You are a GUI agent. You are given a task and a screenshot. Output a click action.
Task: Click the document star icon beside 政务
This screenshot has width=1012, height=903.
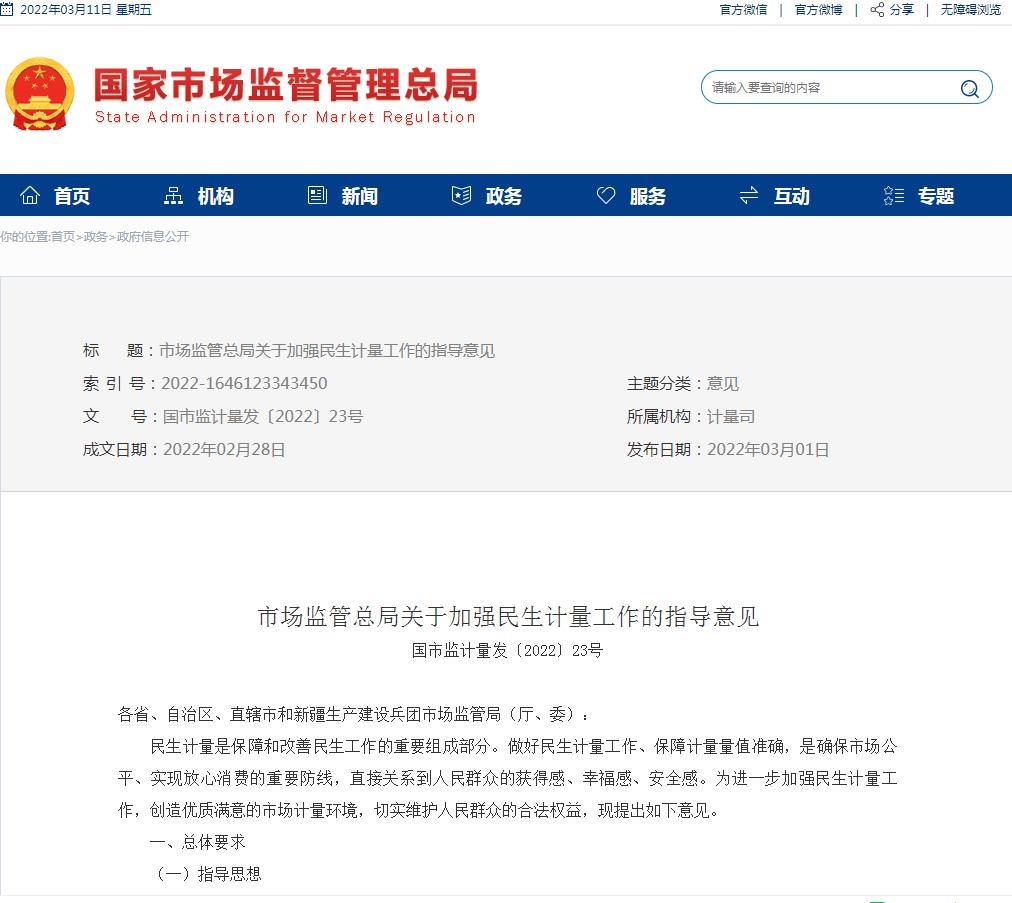461,195
